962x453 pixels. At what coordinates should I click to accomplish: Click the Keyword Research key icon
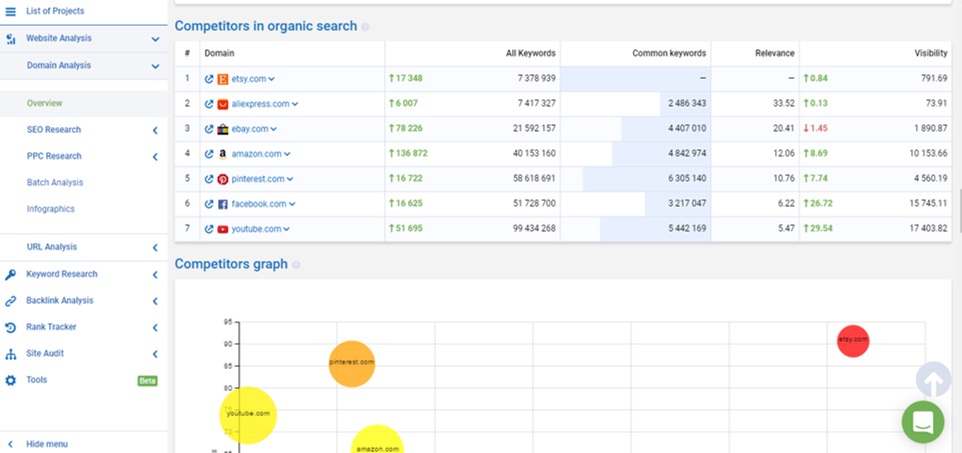click(x=10, y=274)
